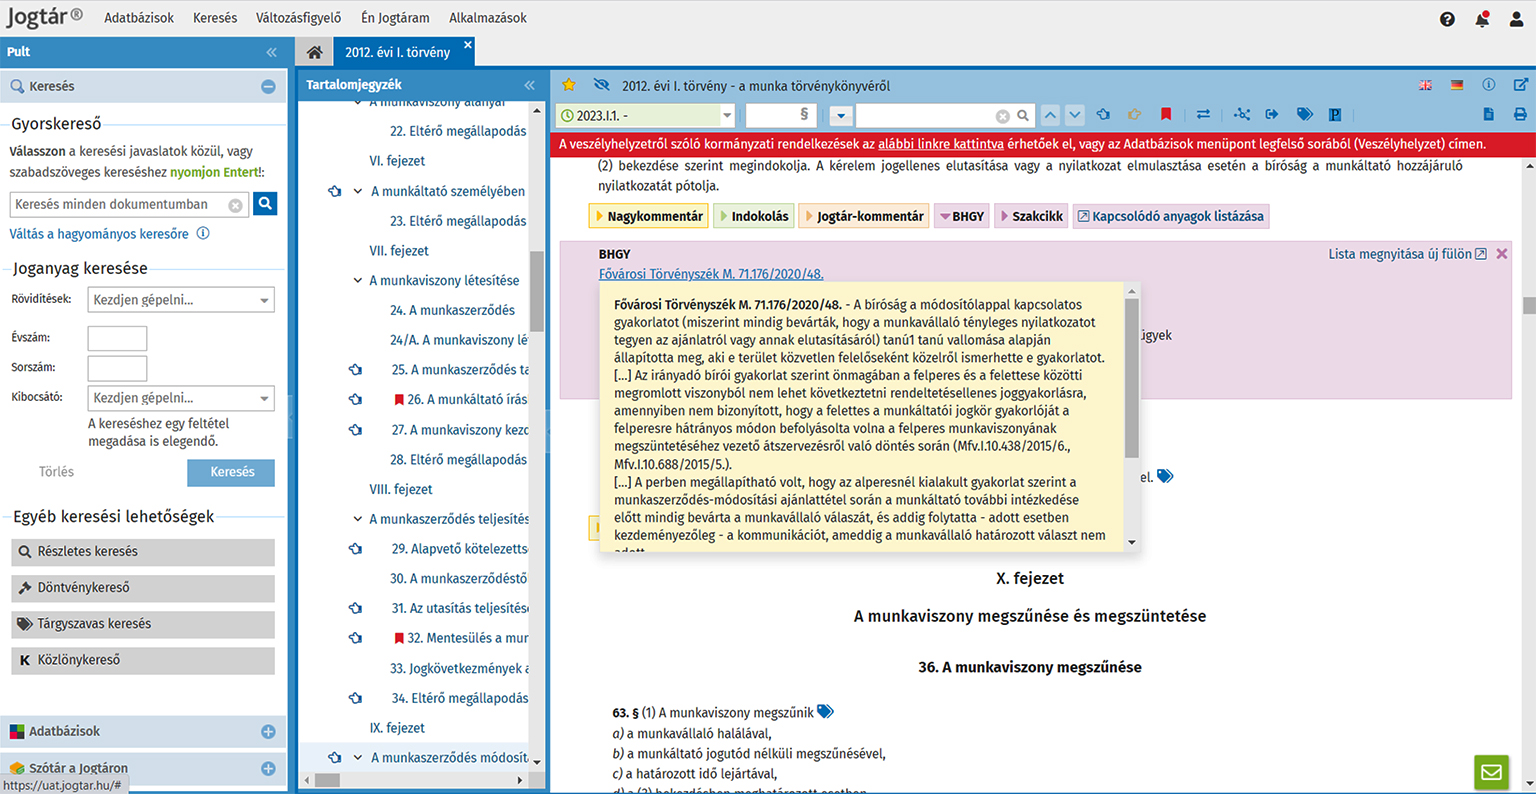Open the Fővárosi Törvényszék M. 71.176/2020/48. link
1536x794 pixels.
click(711, 274)
